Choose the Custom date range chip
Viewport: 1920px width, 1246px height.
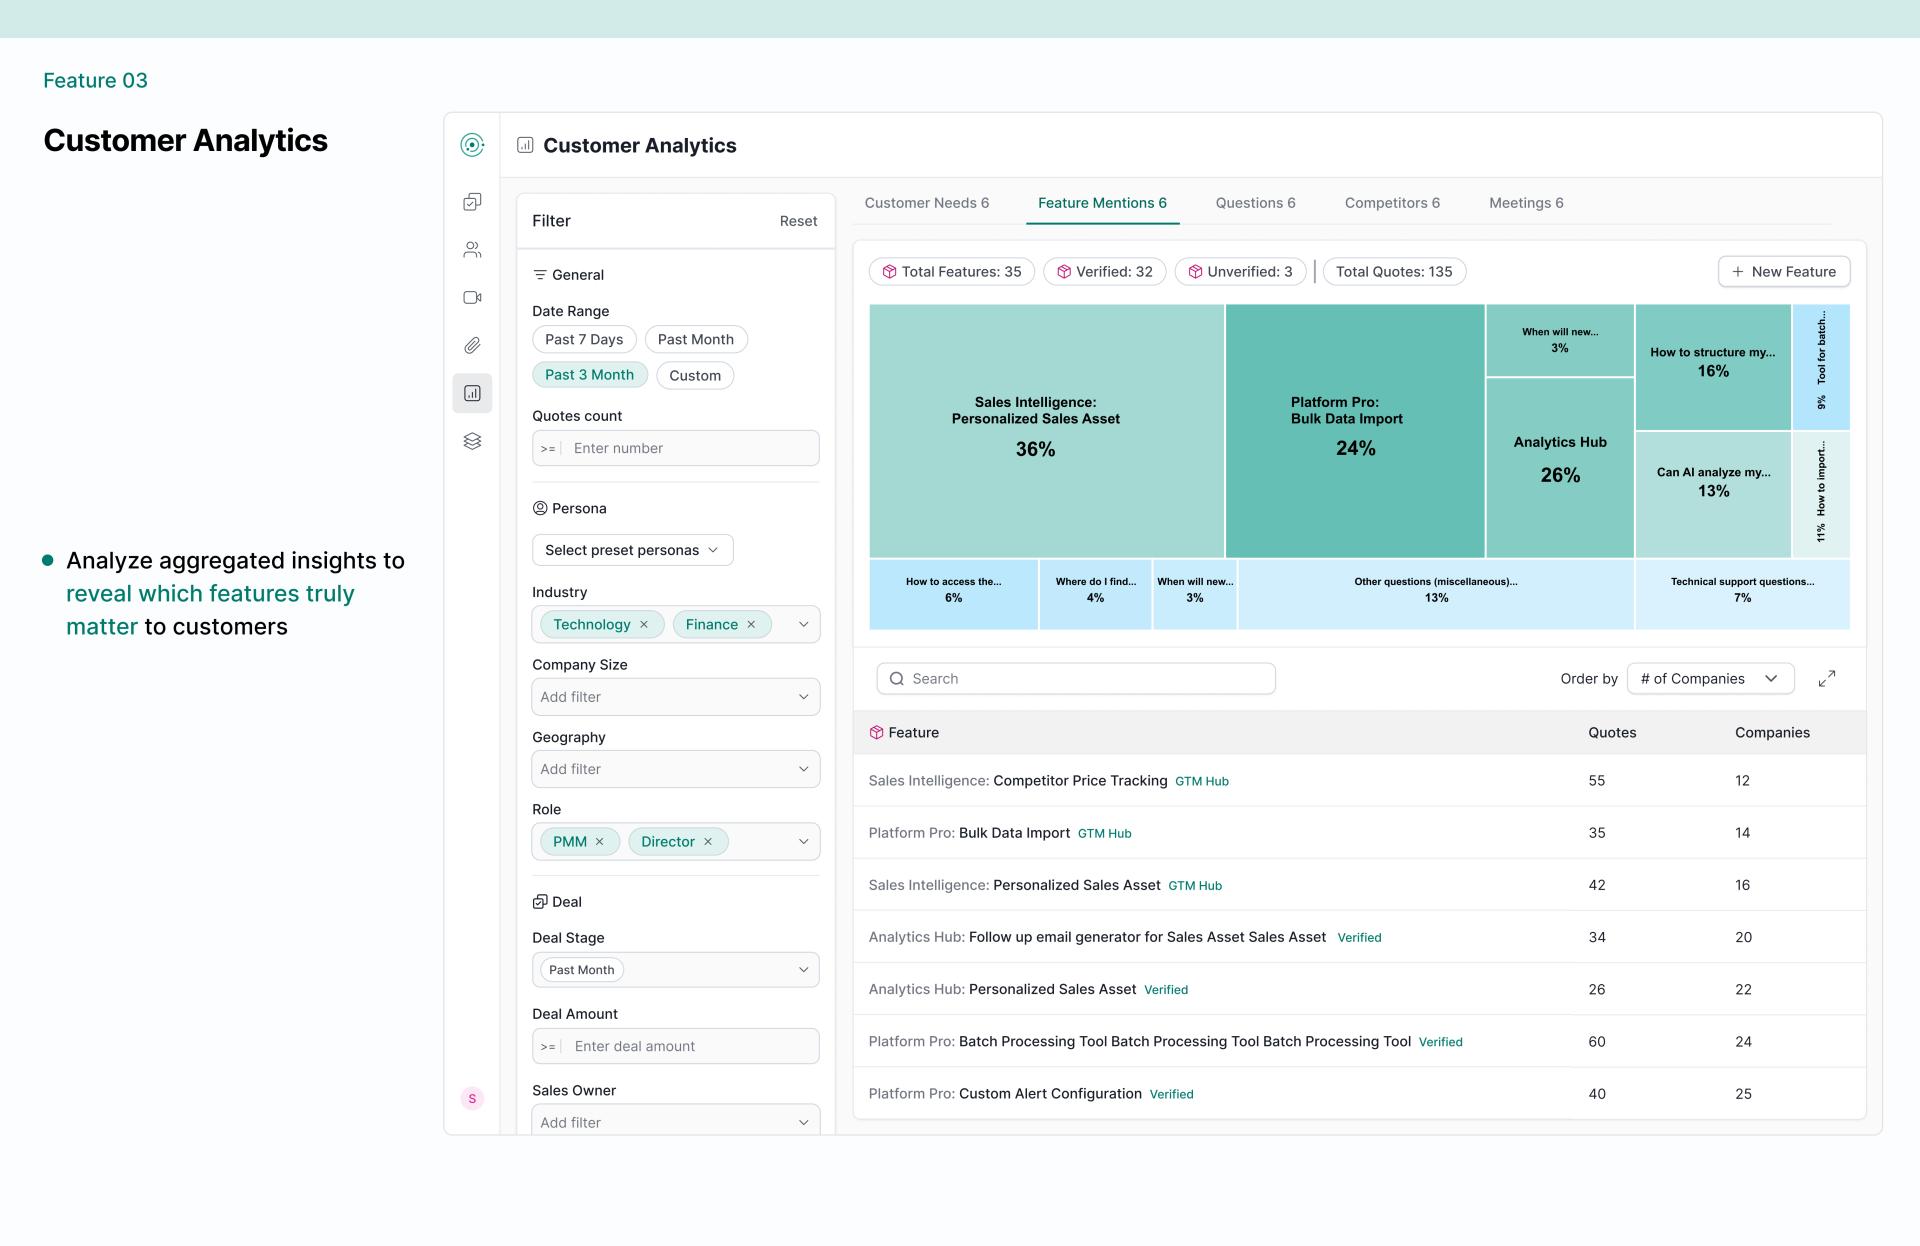tap(694, 376)
